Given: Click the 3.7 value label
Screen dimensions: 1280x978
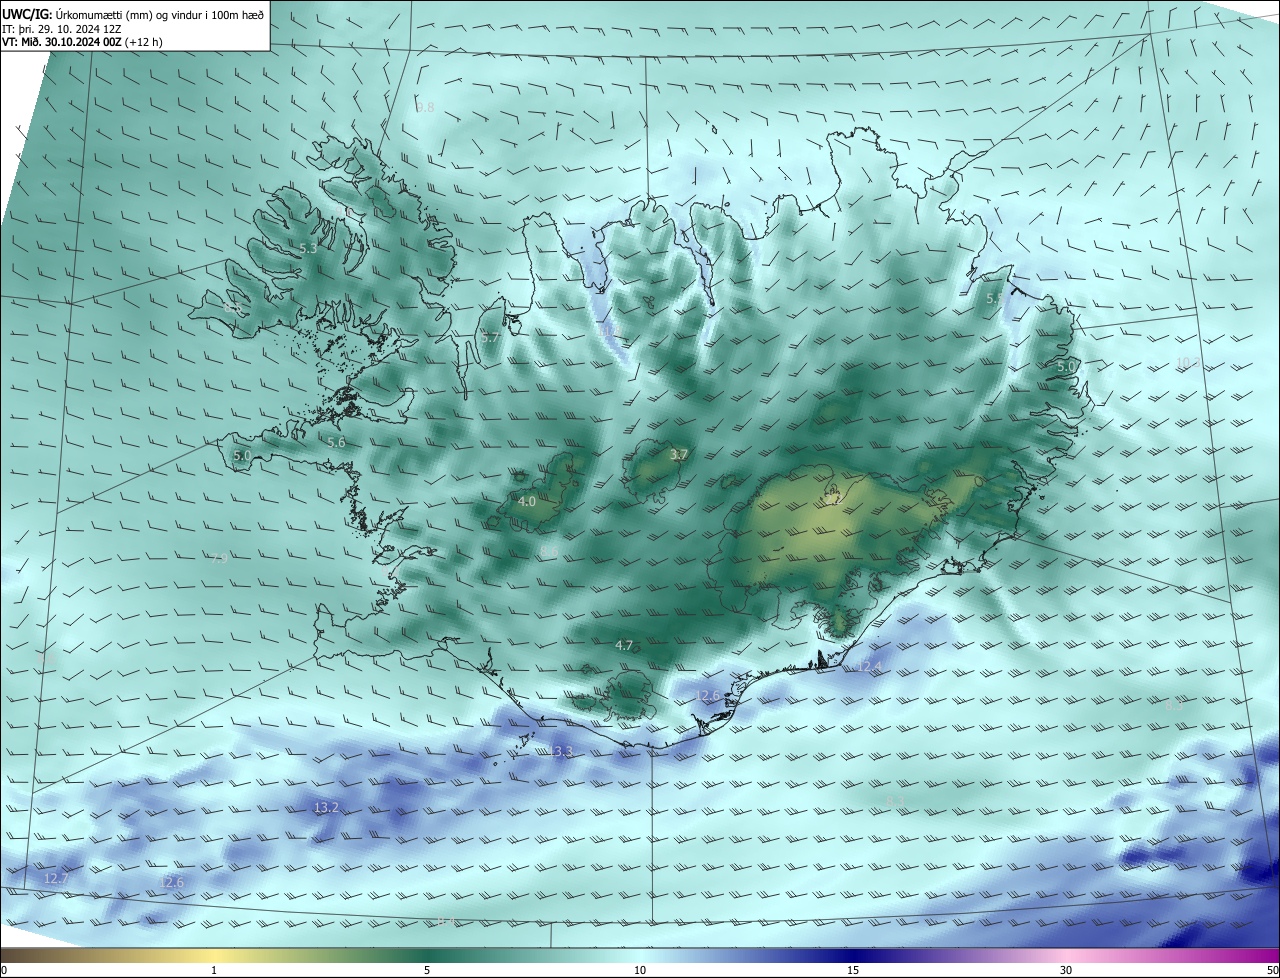Looking at the screenshot, I should point(679,454).
